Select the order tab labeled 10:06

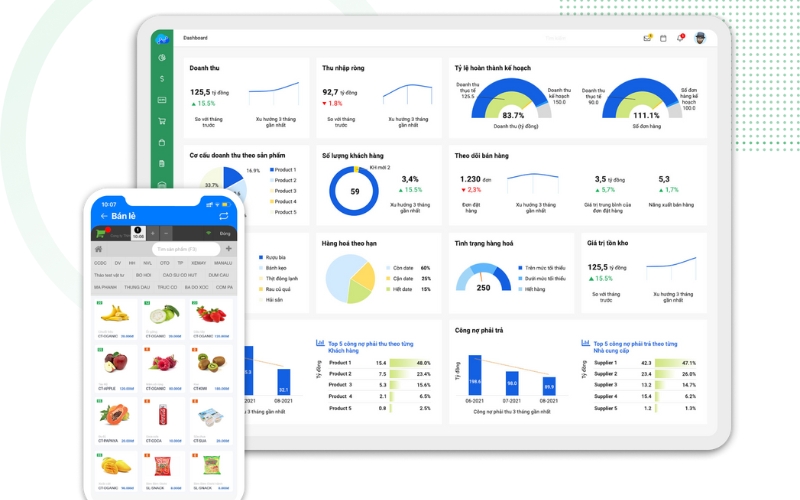click(138, 233)
